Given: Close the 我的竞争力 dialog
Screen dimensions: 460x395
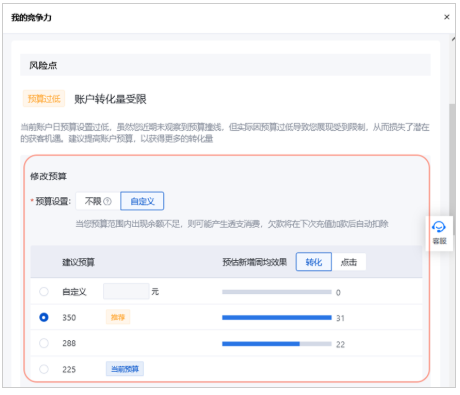Looking at the screenshot, I should 447,17.
